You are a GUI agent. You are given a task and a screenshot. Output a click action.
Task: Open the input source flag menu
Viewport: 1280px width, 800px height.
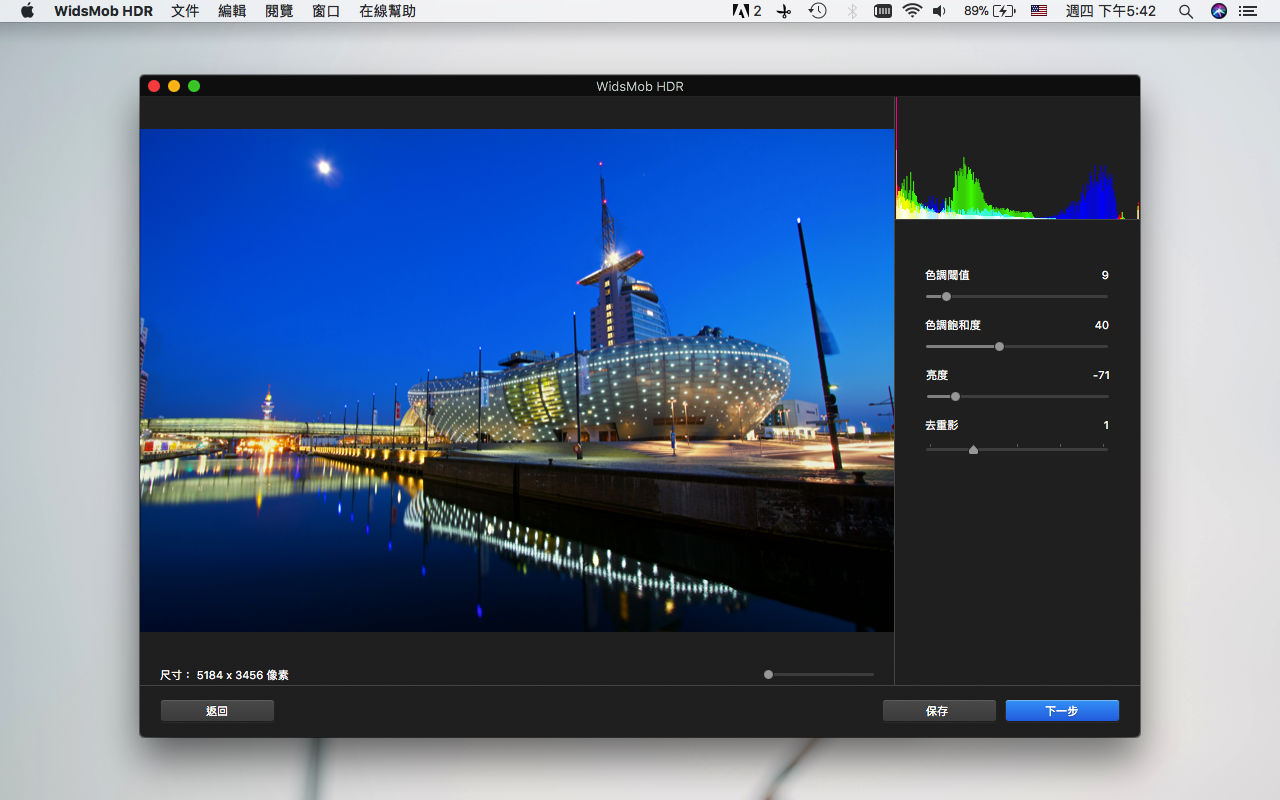pos(1039,11)
